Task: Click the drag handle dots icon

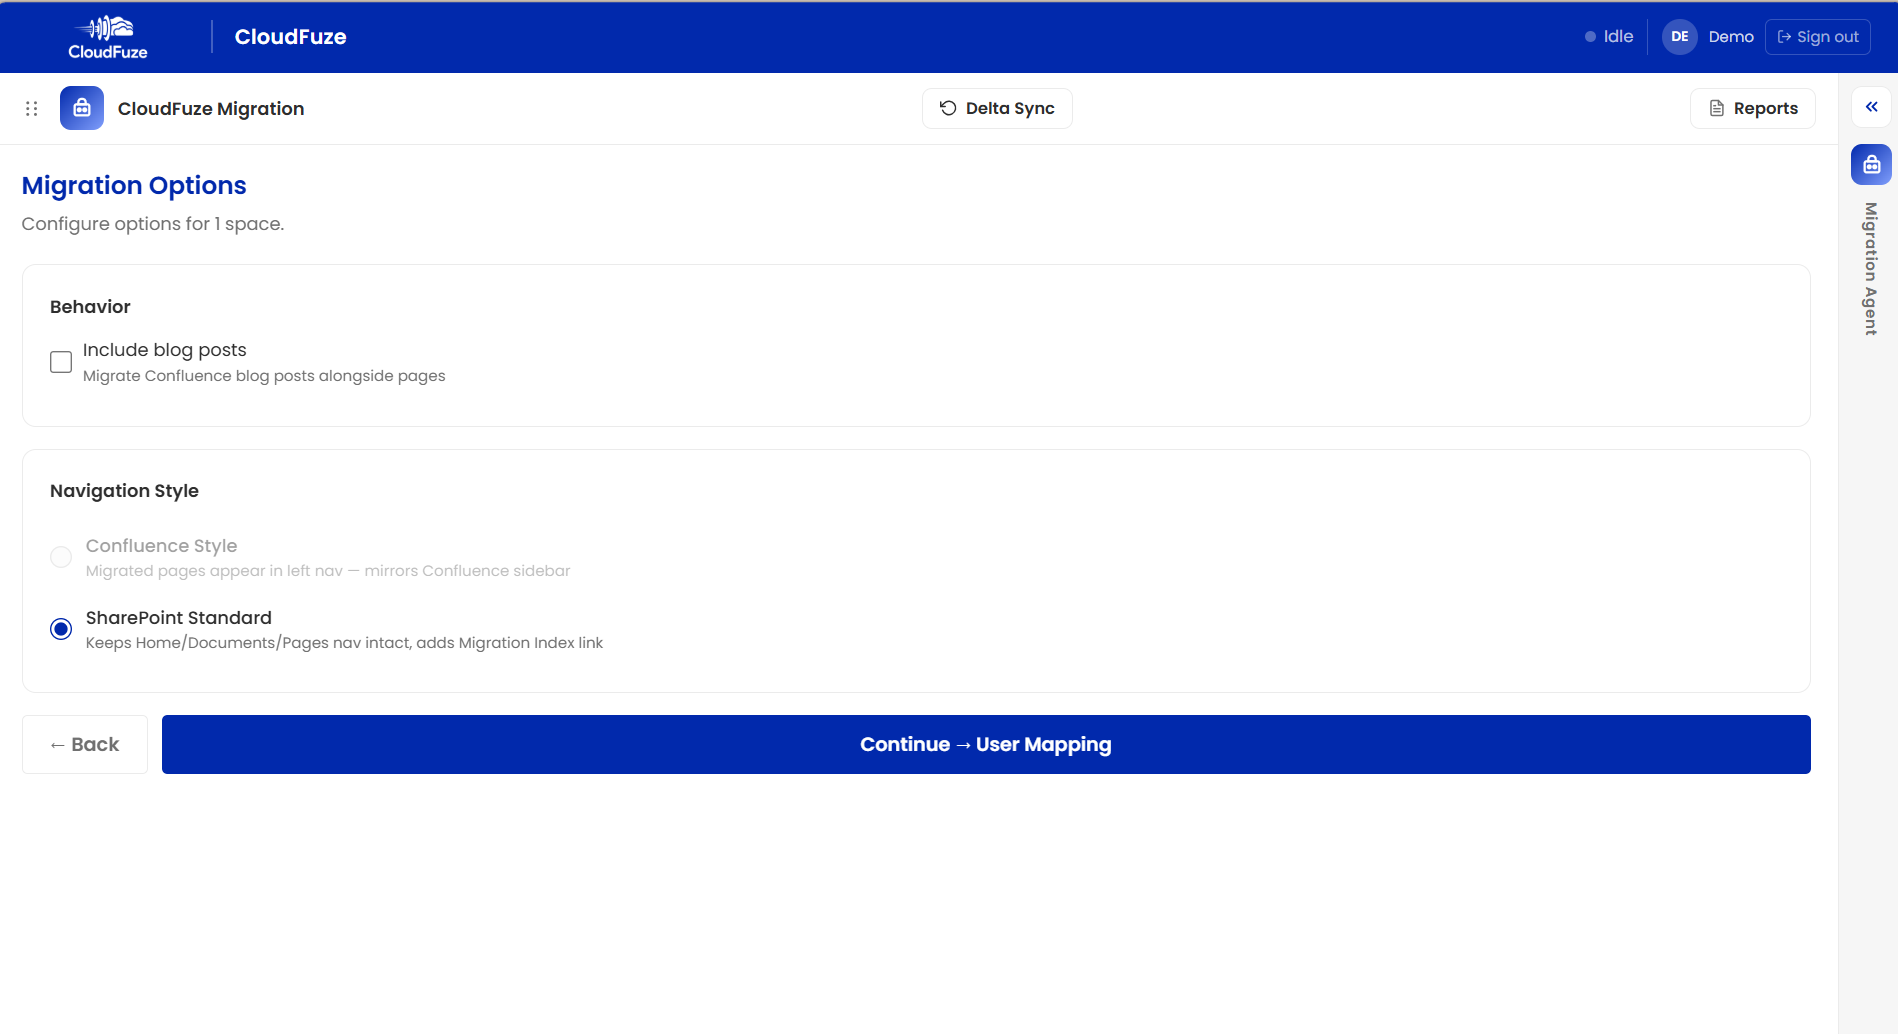Action: [32, 108]
